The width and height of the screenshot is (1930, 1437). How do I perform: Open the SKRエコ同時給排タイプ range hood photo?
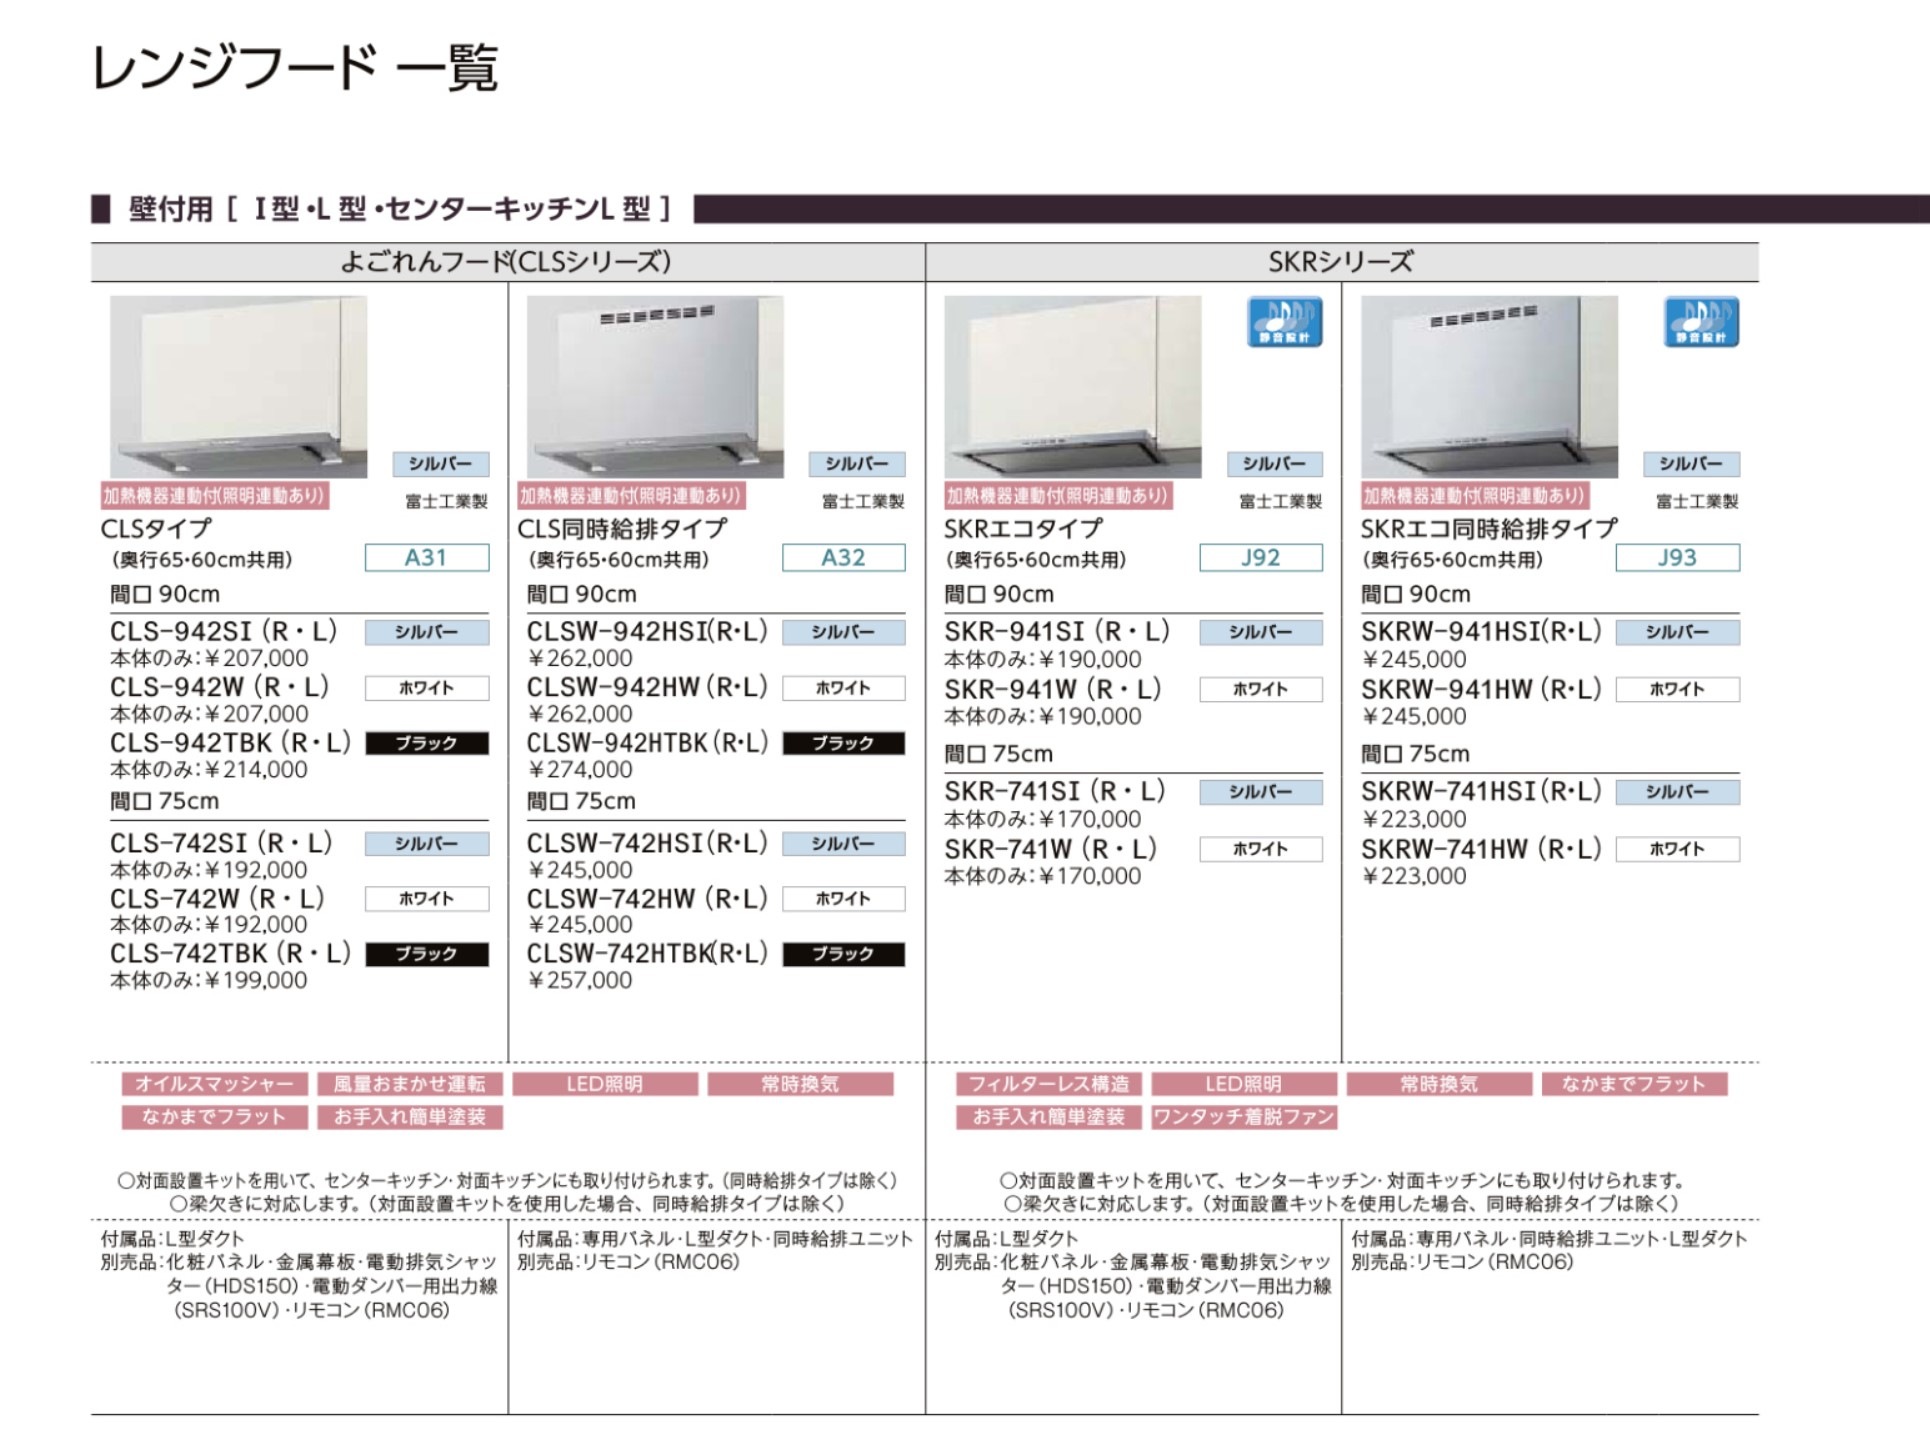point(1489,386)
